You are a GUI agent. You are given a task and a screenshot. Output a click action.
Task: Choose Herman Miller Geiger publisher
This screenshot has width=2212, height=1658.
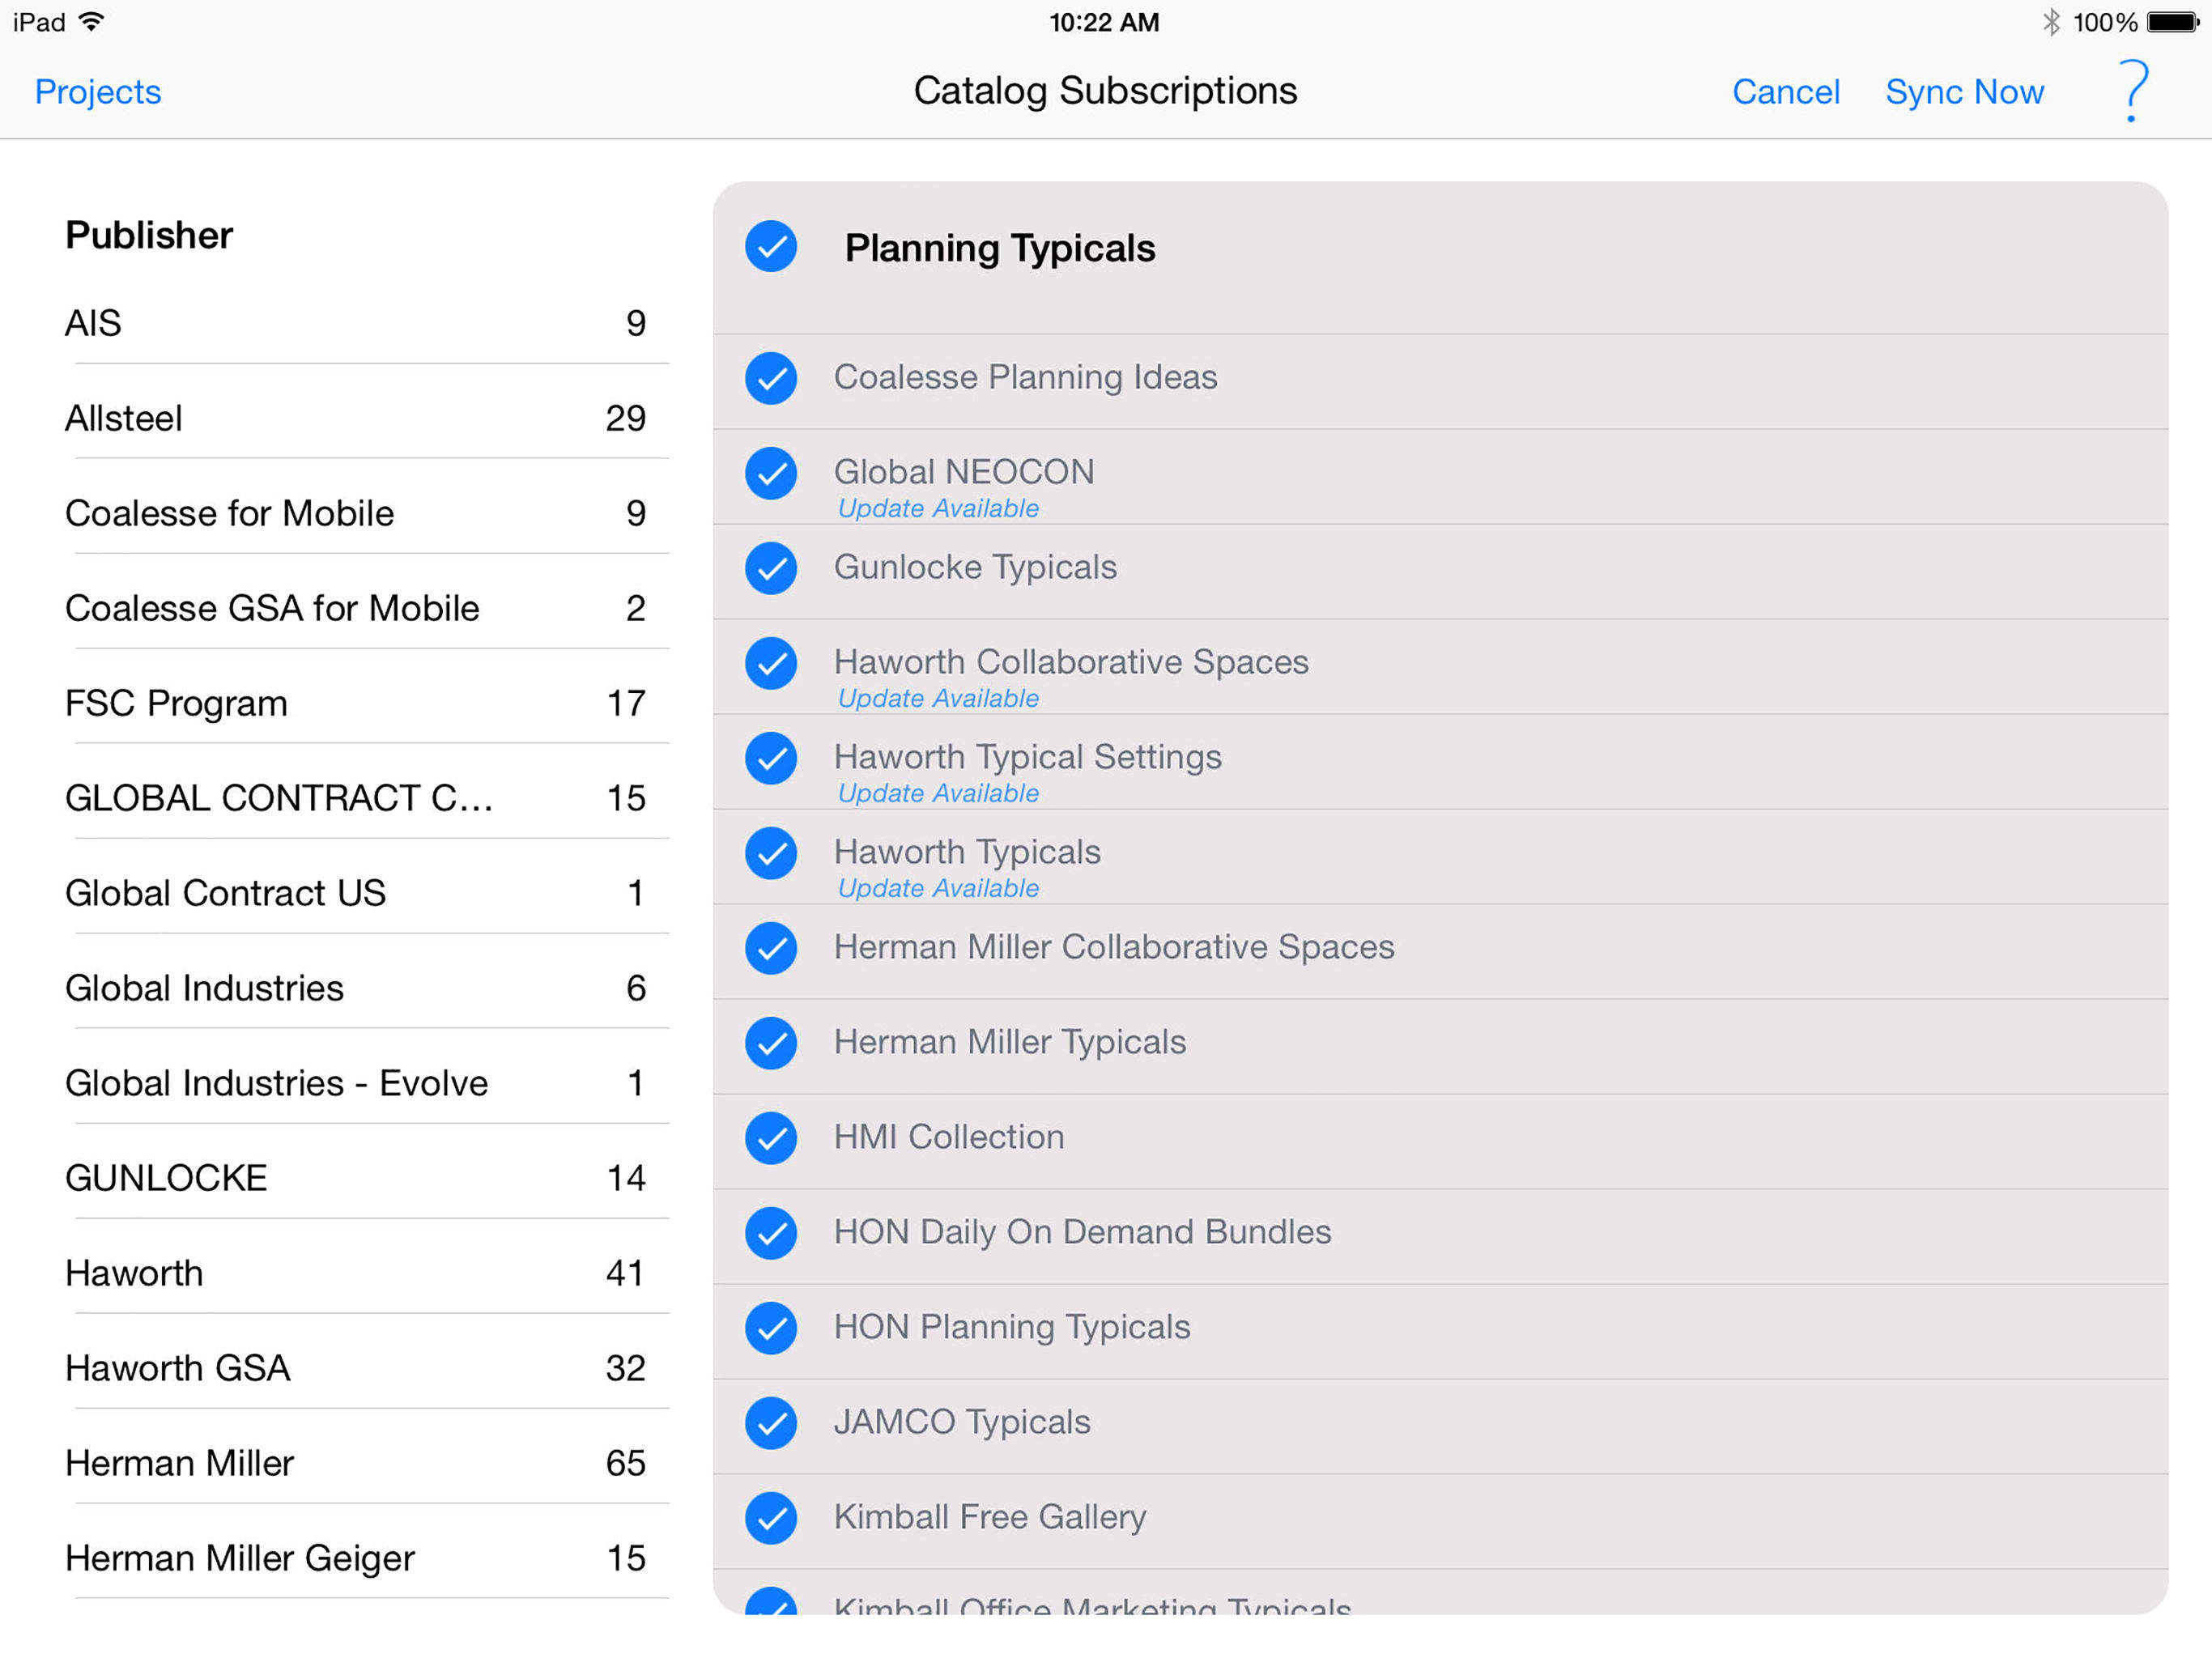366,1558
